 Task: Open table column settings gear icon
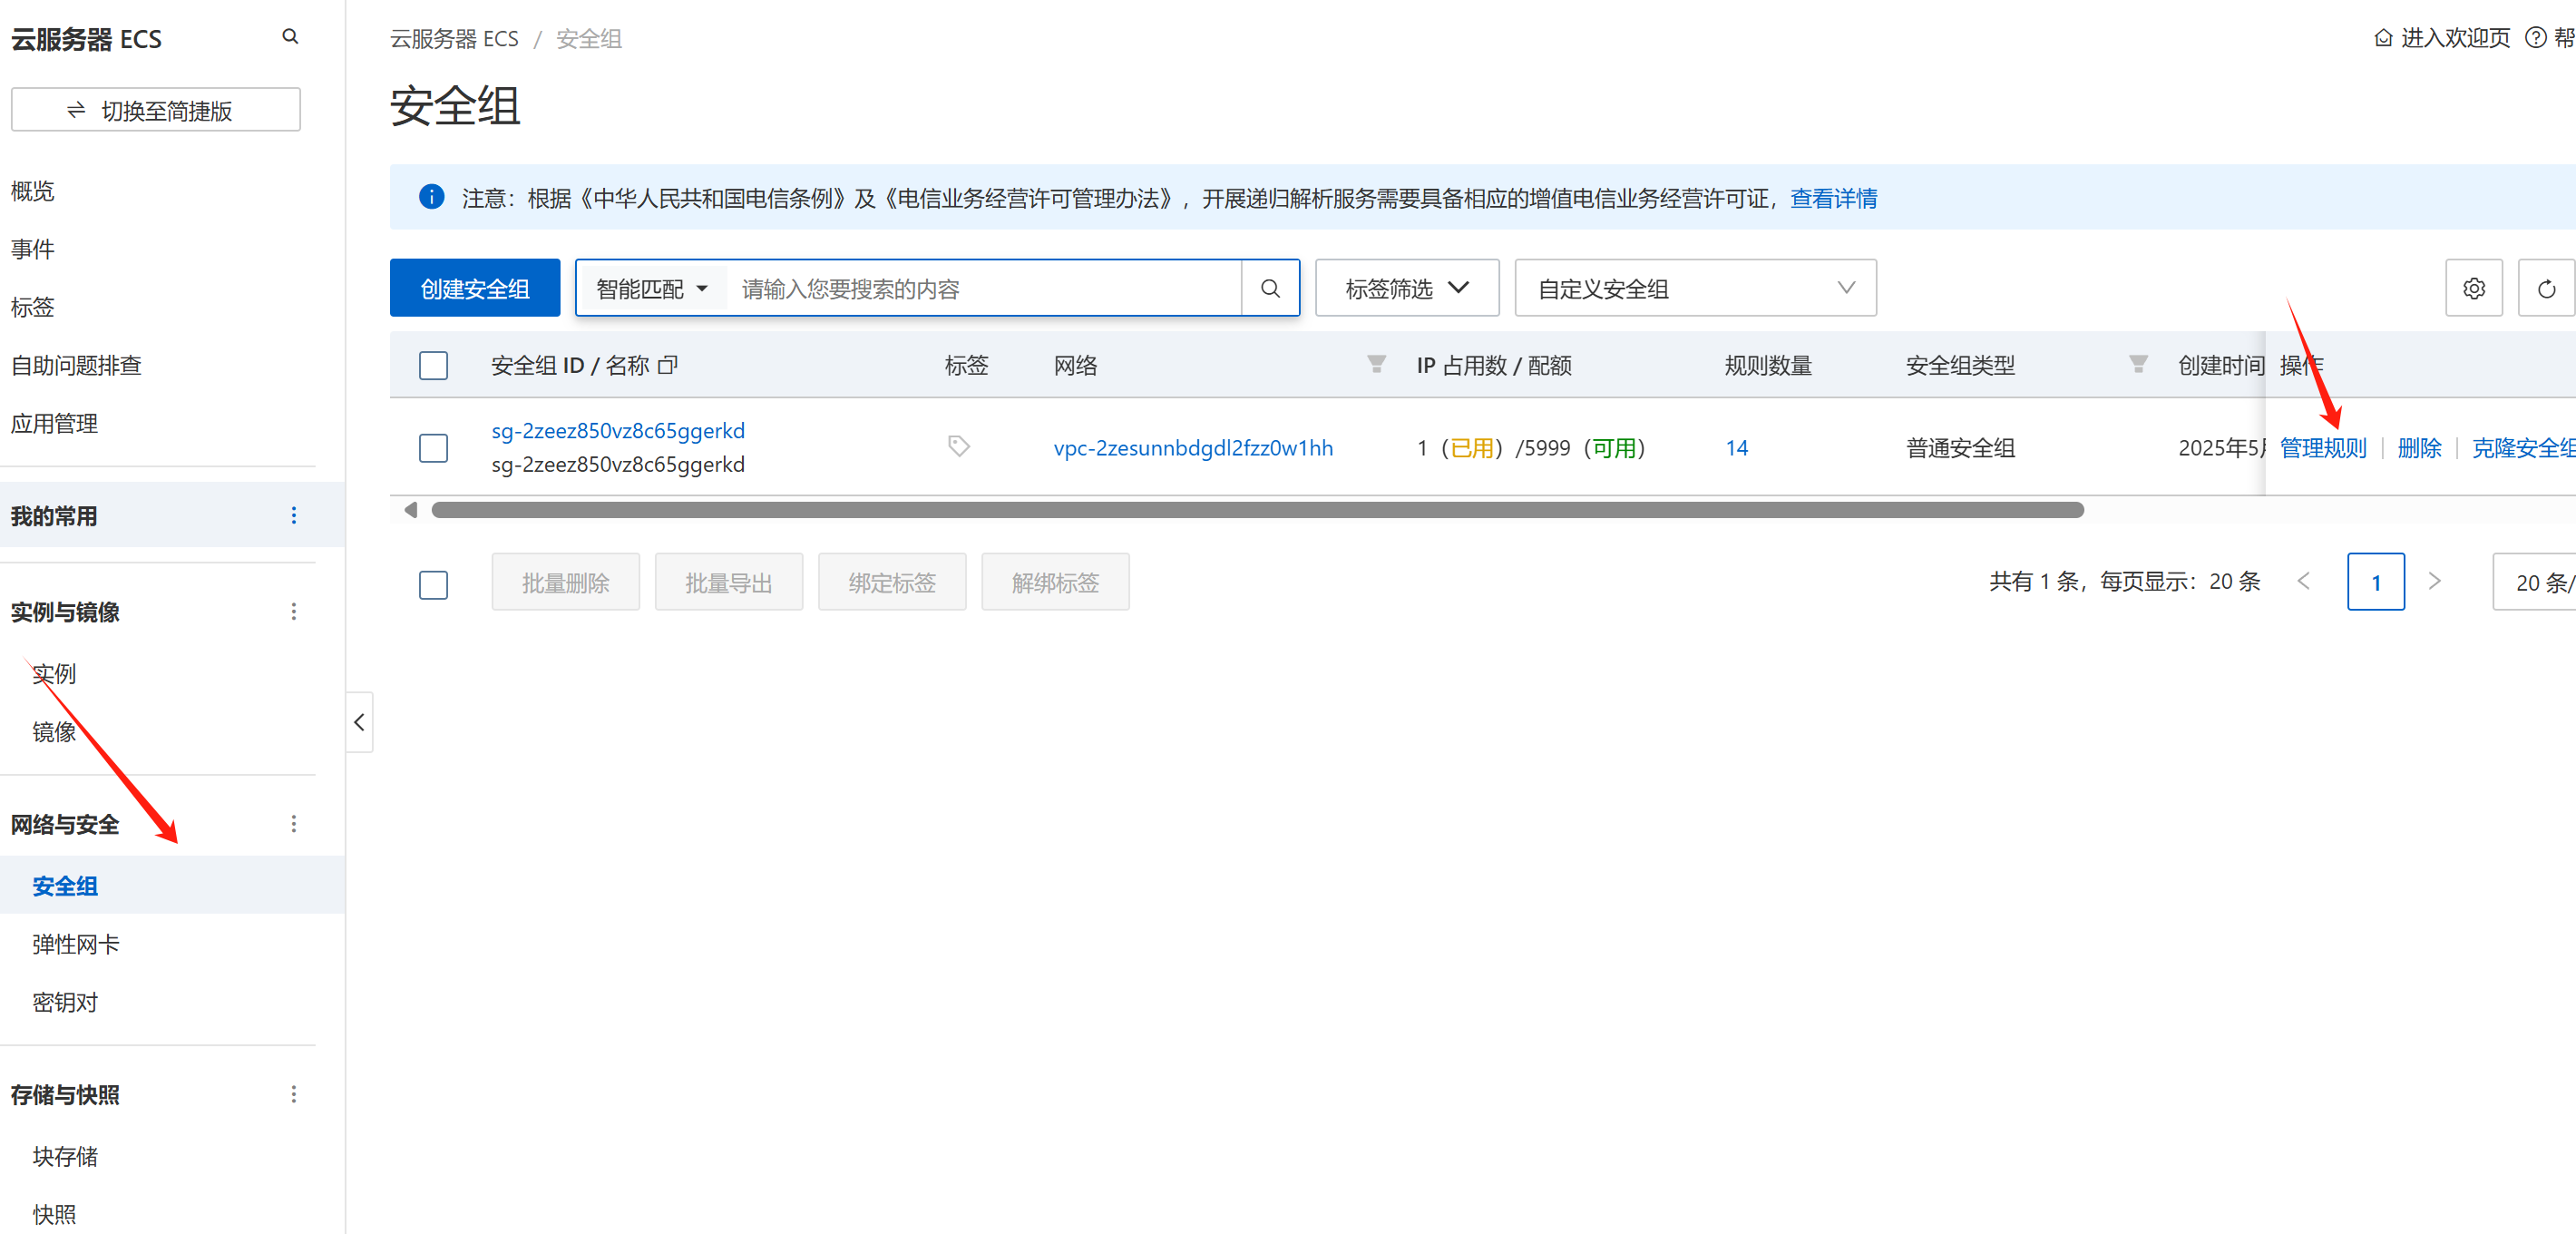click(2473, 289)
